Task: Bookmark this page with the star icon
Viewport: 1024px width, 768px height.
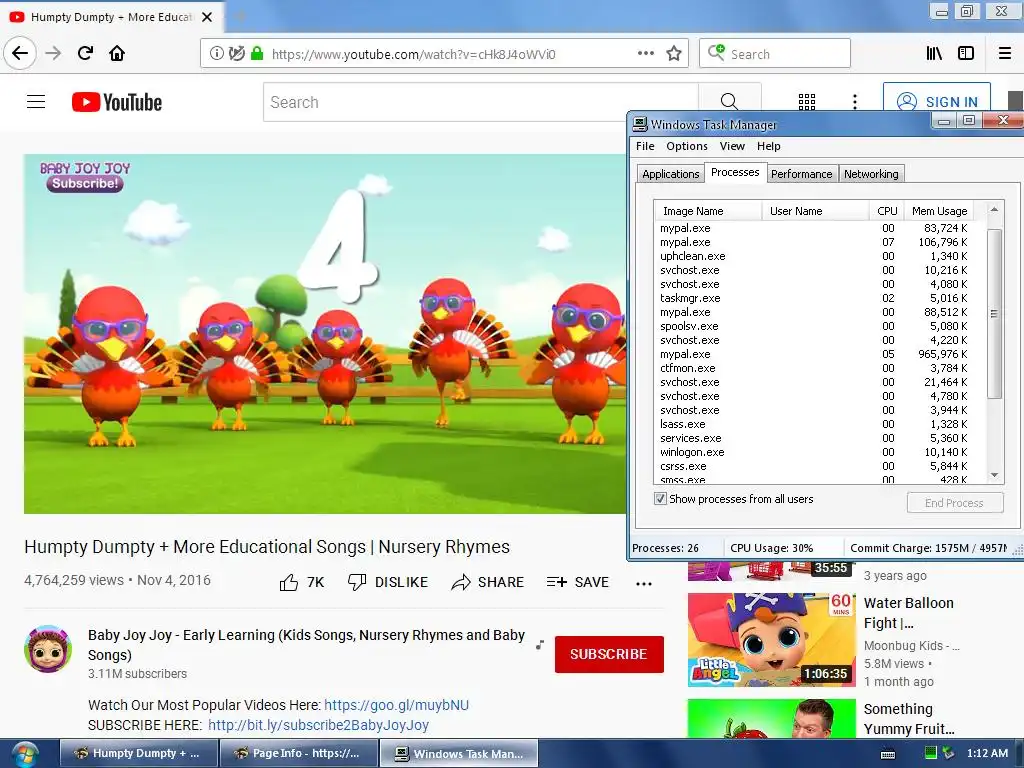Action: 674,54
